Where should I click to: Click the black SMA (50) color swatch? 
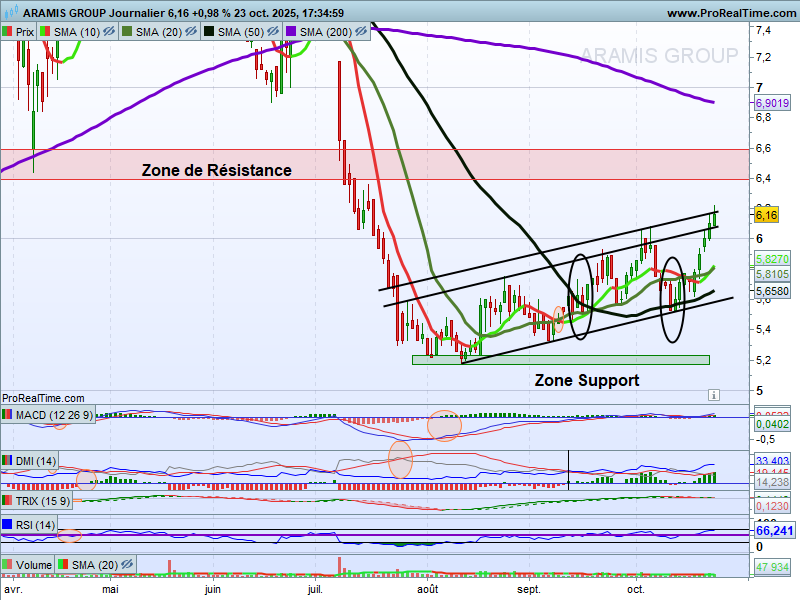(209, 32)
